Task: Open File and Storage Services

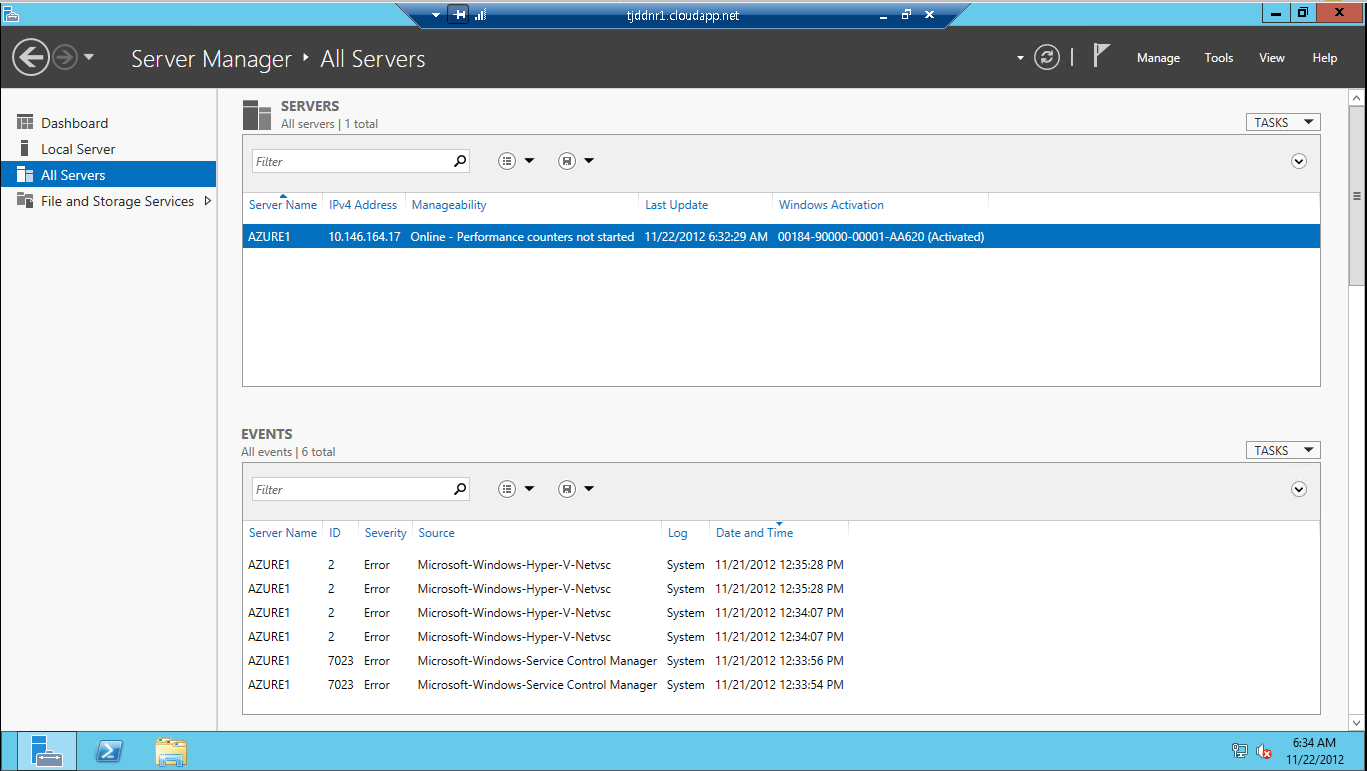Action: tap(117, 201)
